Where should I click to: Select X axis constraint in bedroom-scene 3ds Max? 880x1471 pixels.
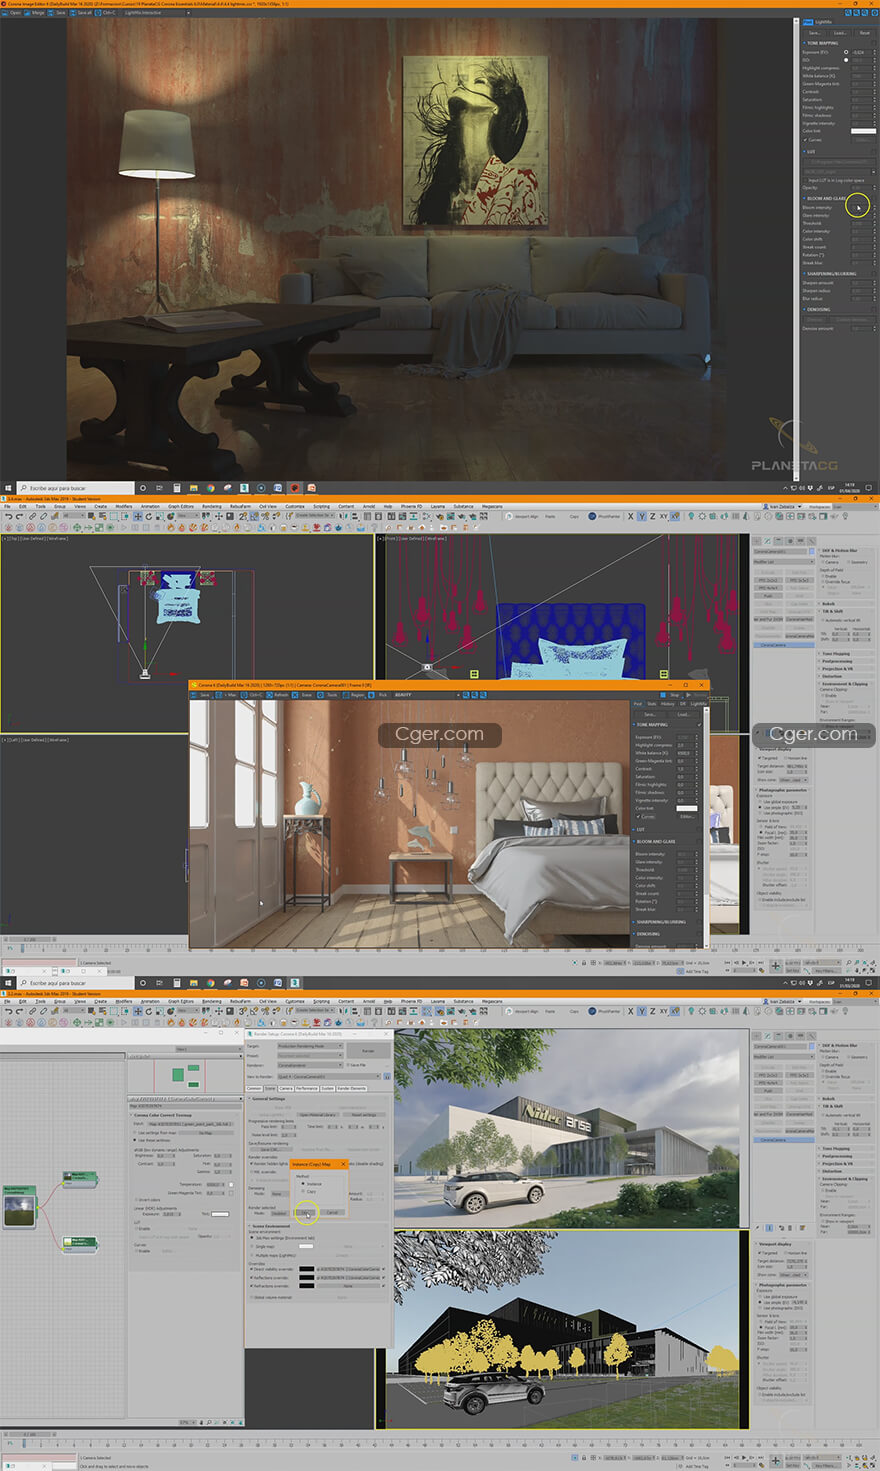pyautogui.click(x=630, y=516)
